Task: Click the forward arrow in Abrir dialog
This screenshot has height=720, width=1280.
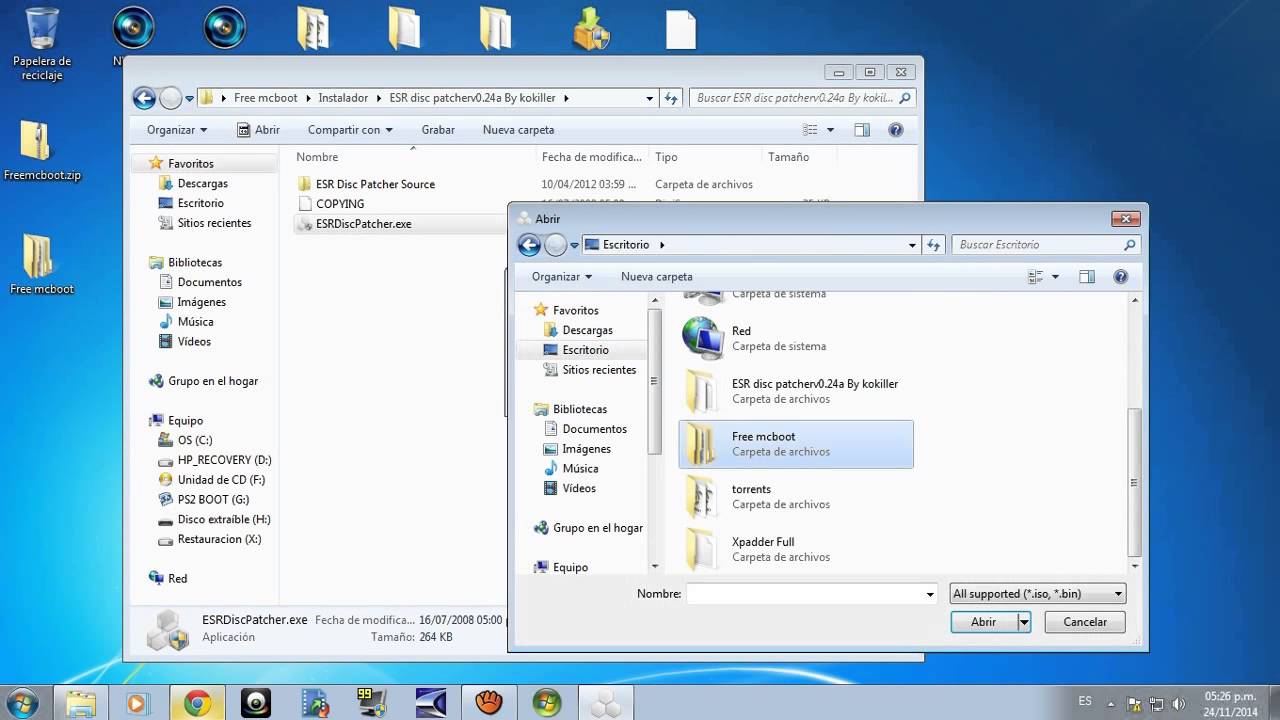Action: pyautogui.click(x=556, y=245)
